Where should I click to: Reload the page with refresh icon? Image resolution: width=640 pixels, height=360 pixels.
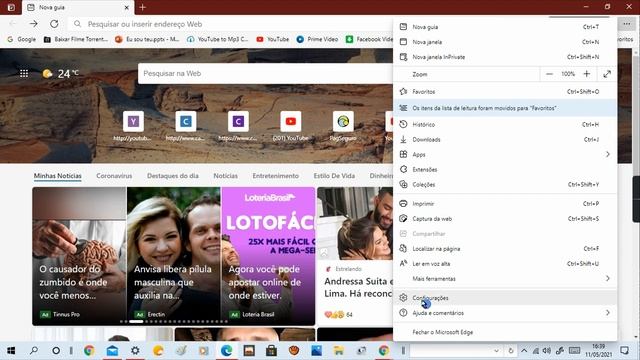(x=54, y=24)
